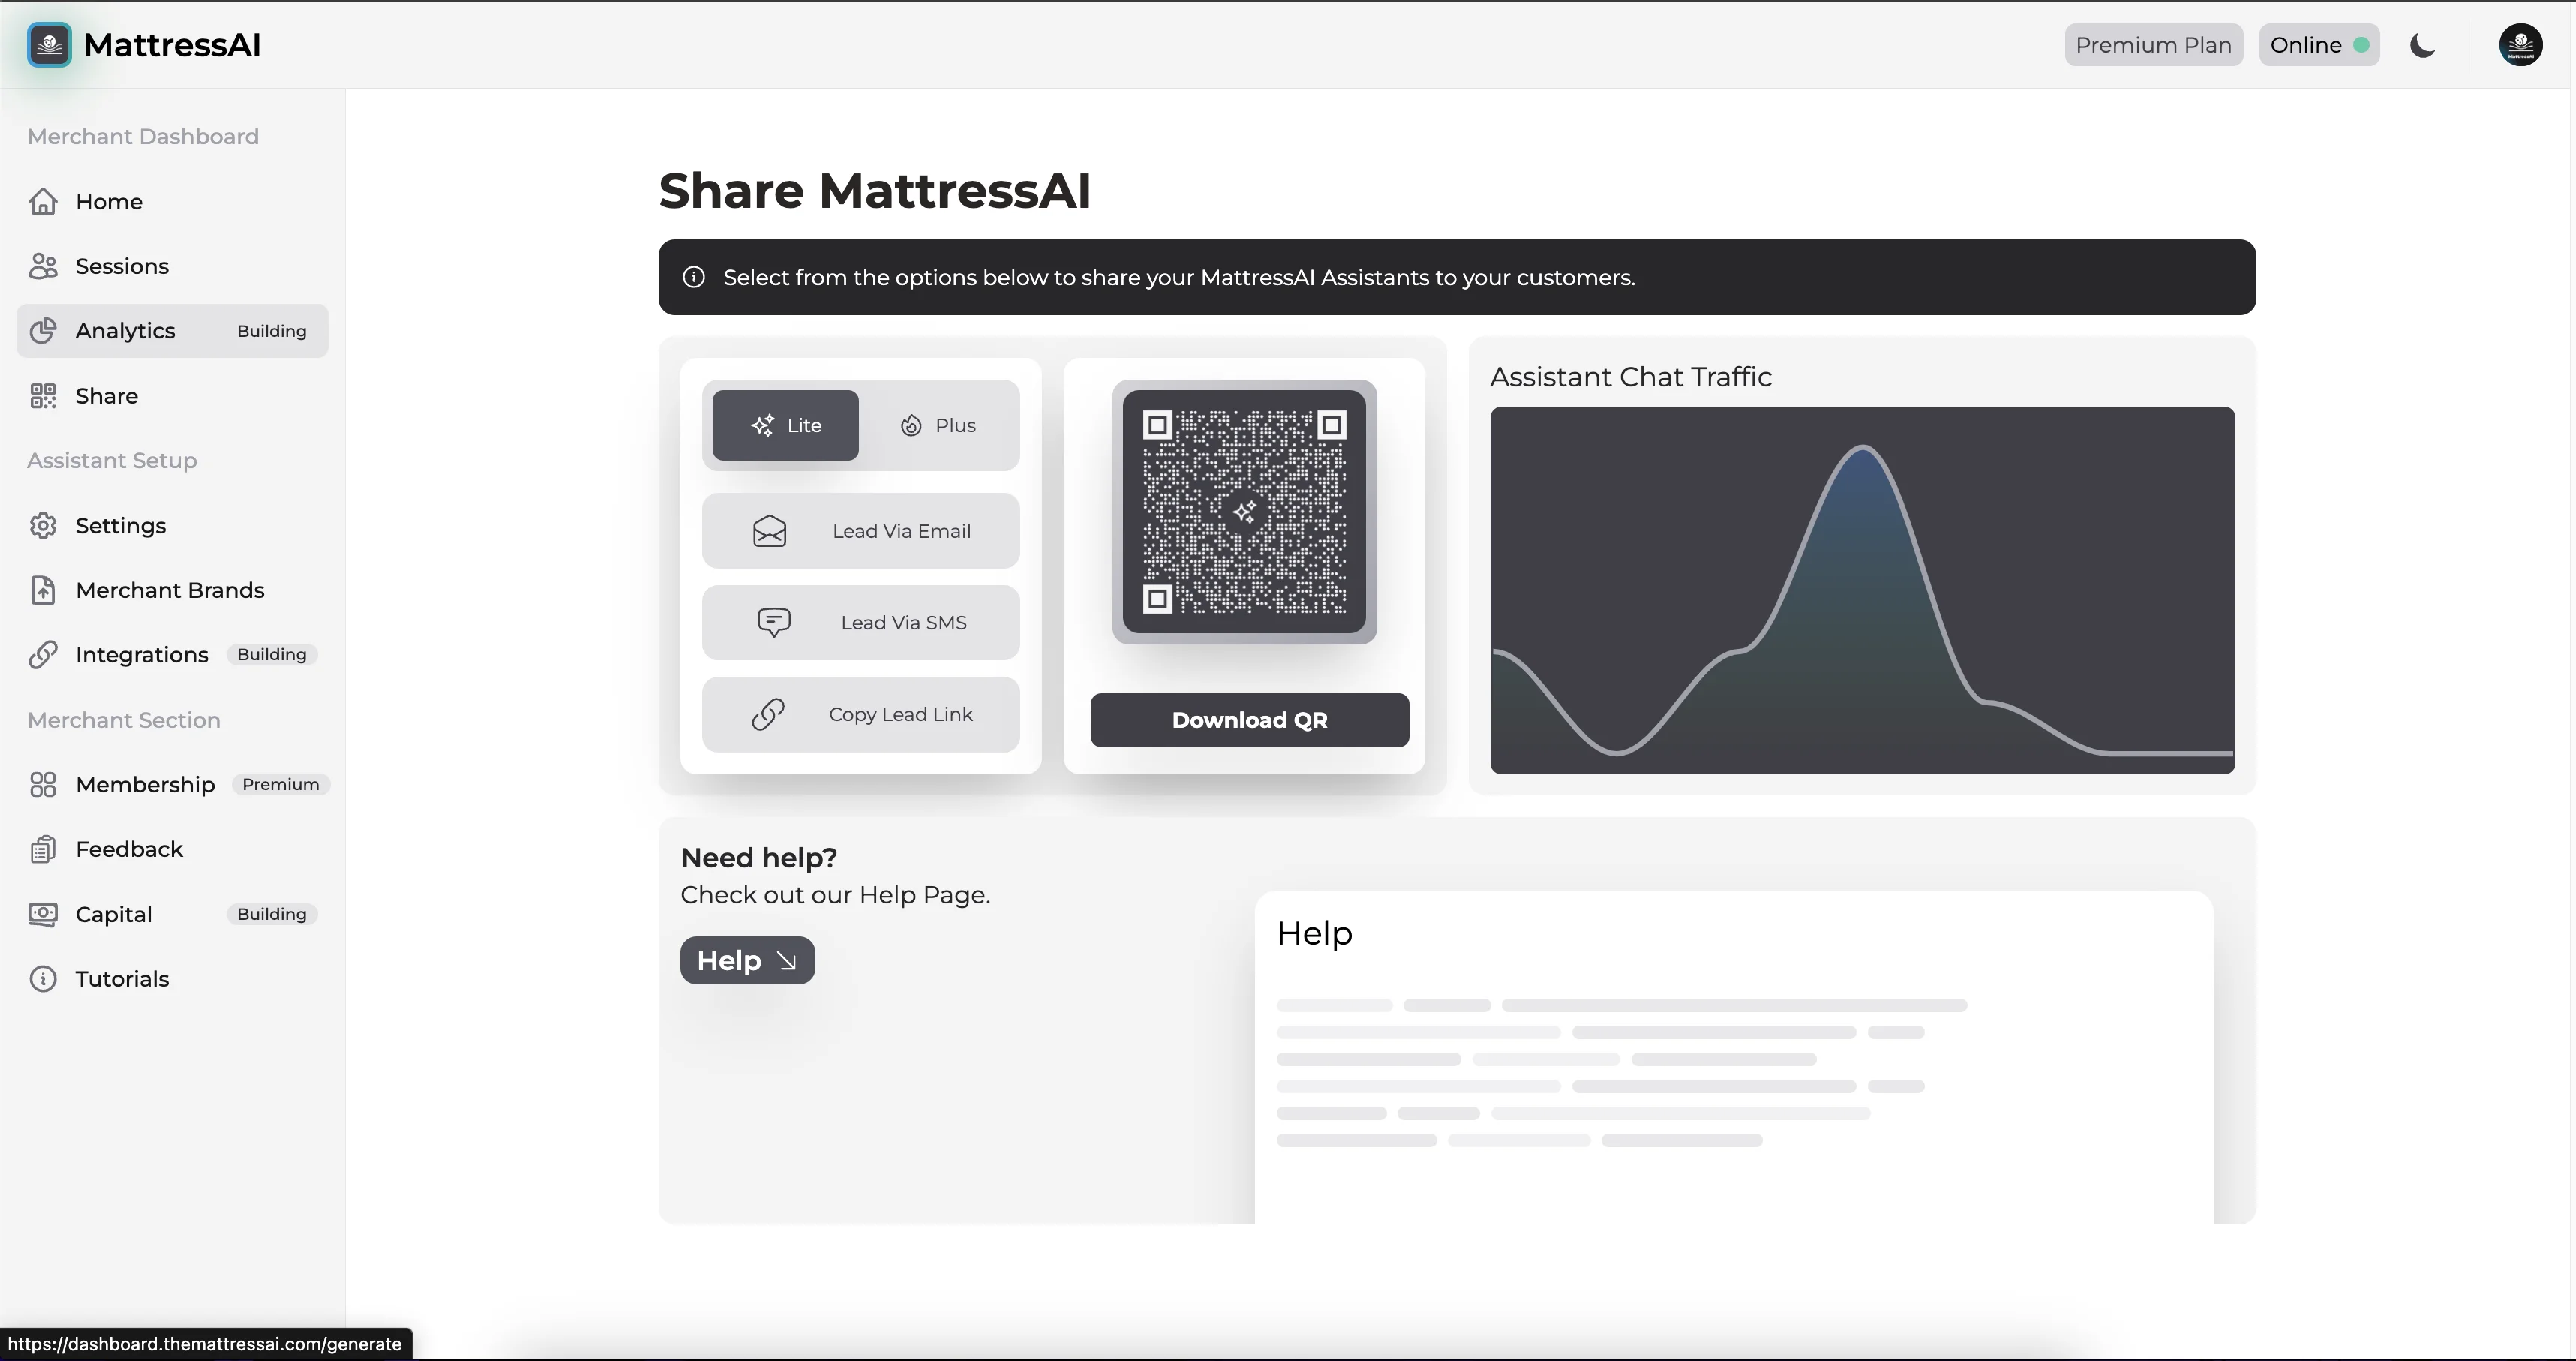Click the Membership grid icon

pos(43,785)
